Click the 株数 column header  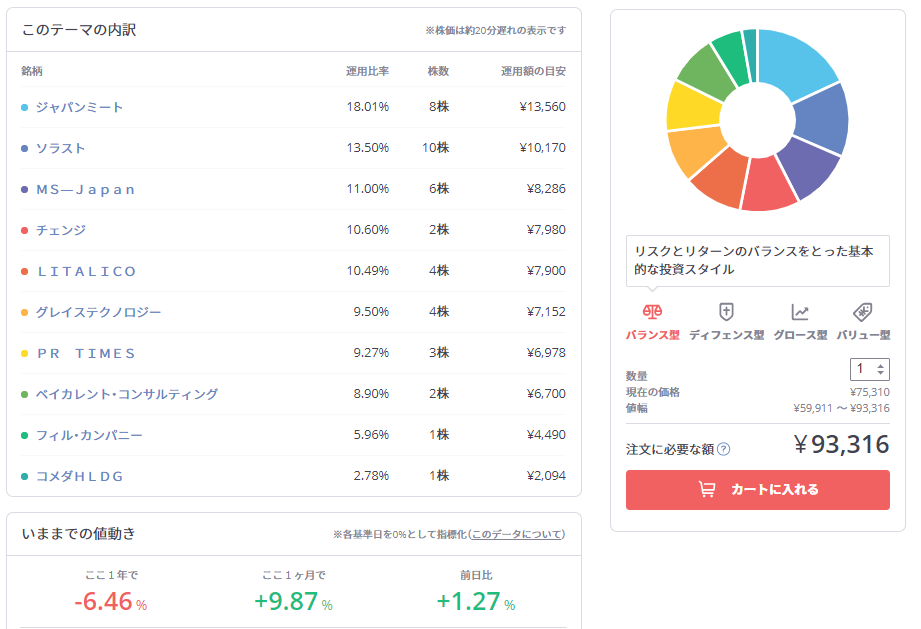tap(438, 71)
